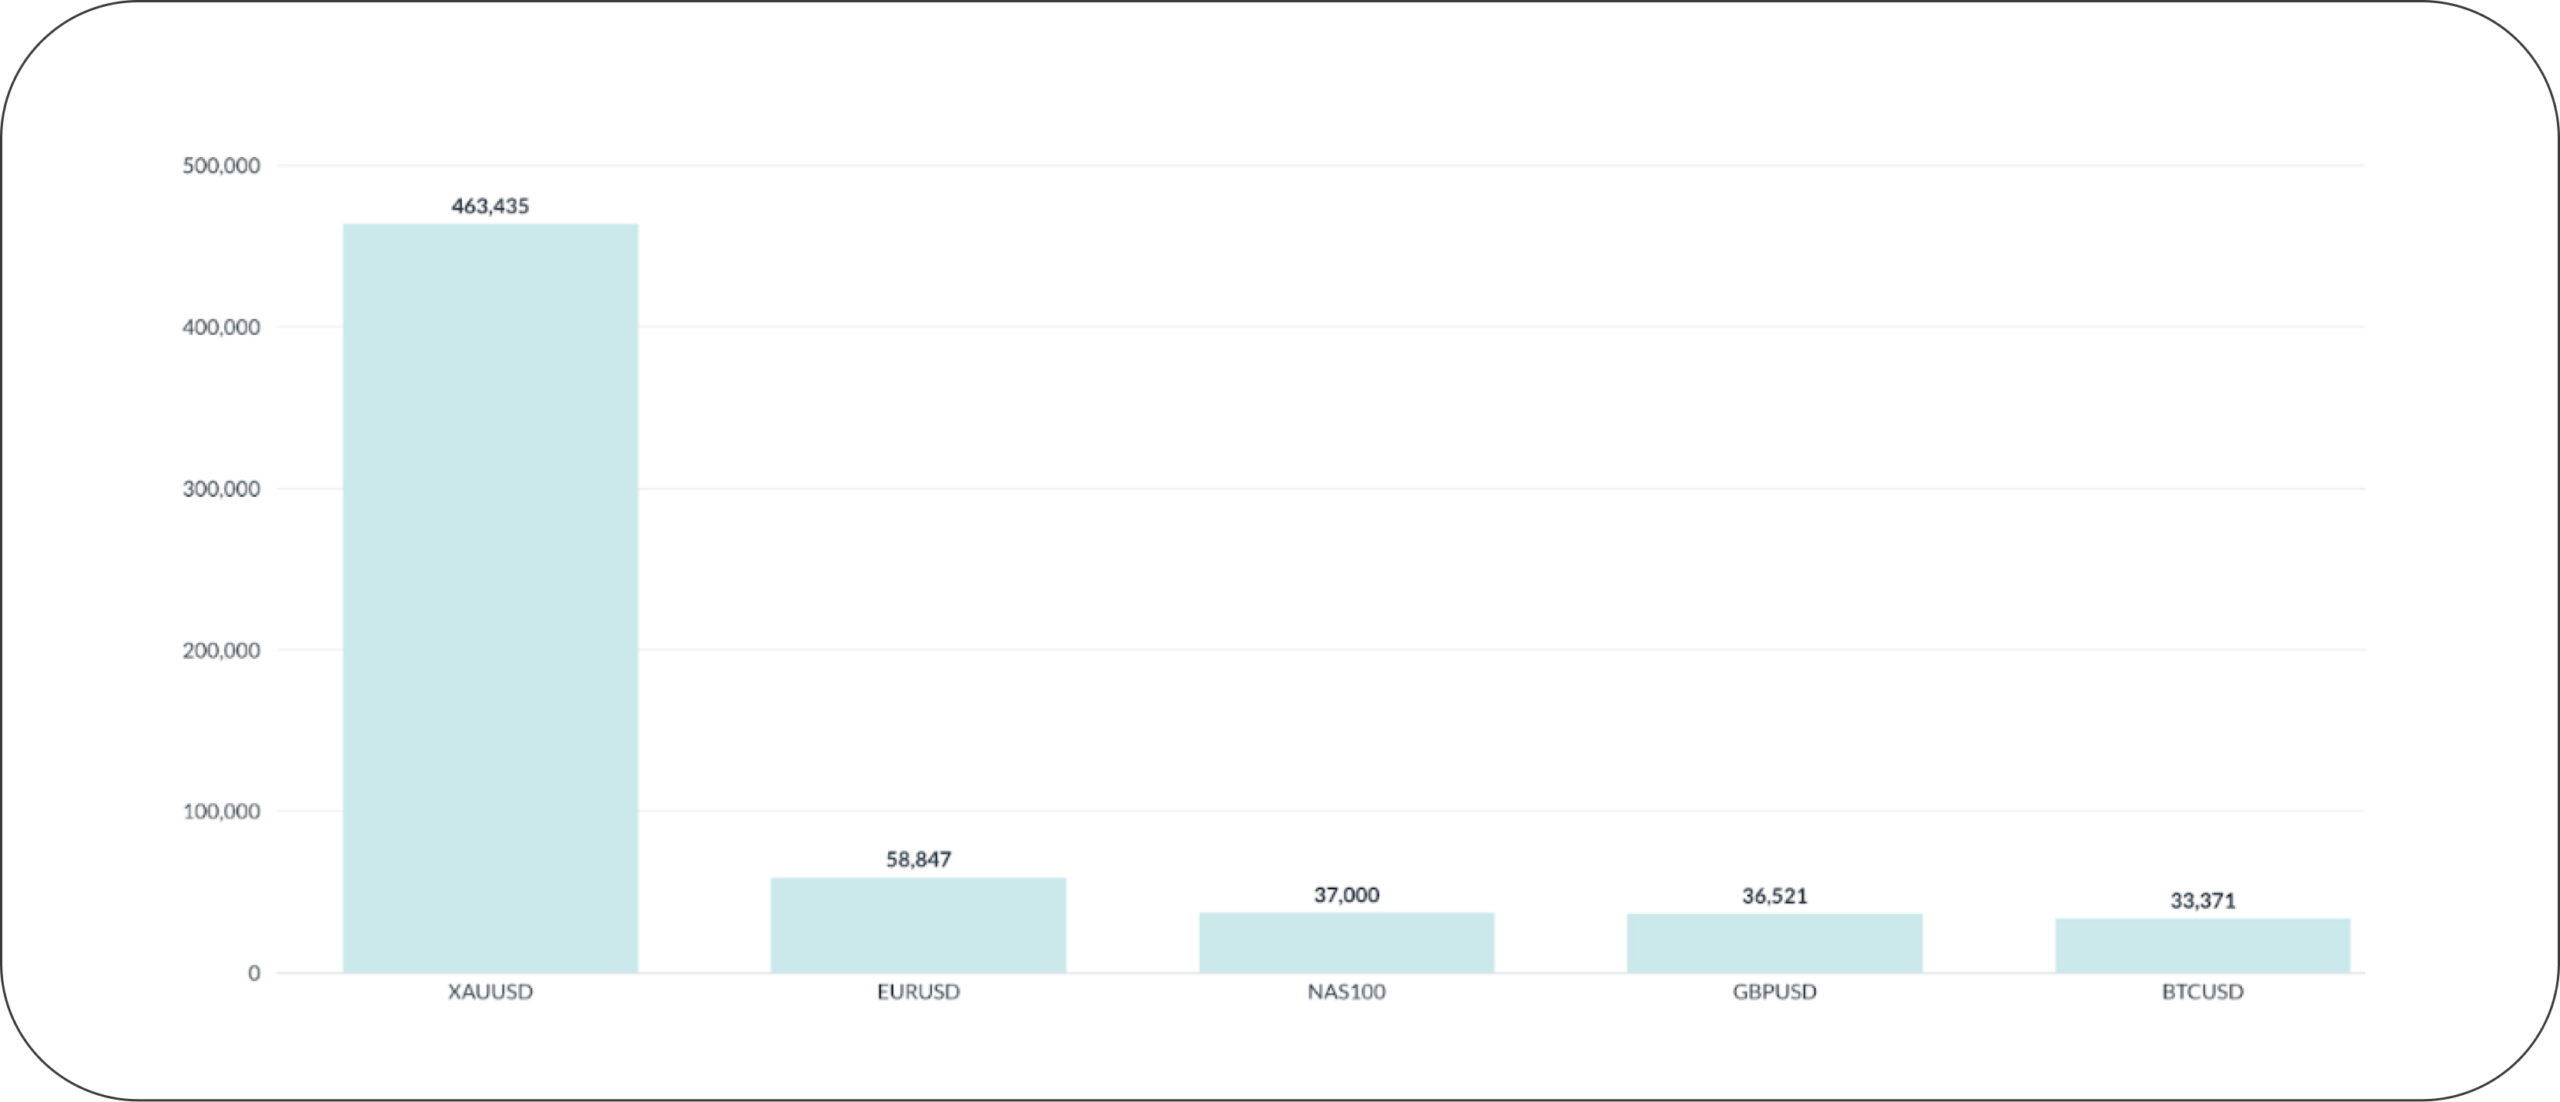Click the EURUSD x-axis label
Image resolution: width=2560 pixels, height=1102 pixels.
pyautogui.click(x=918, y=992)
